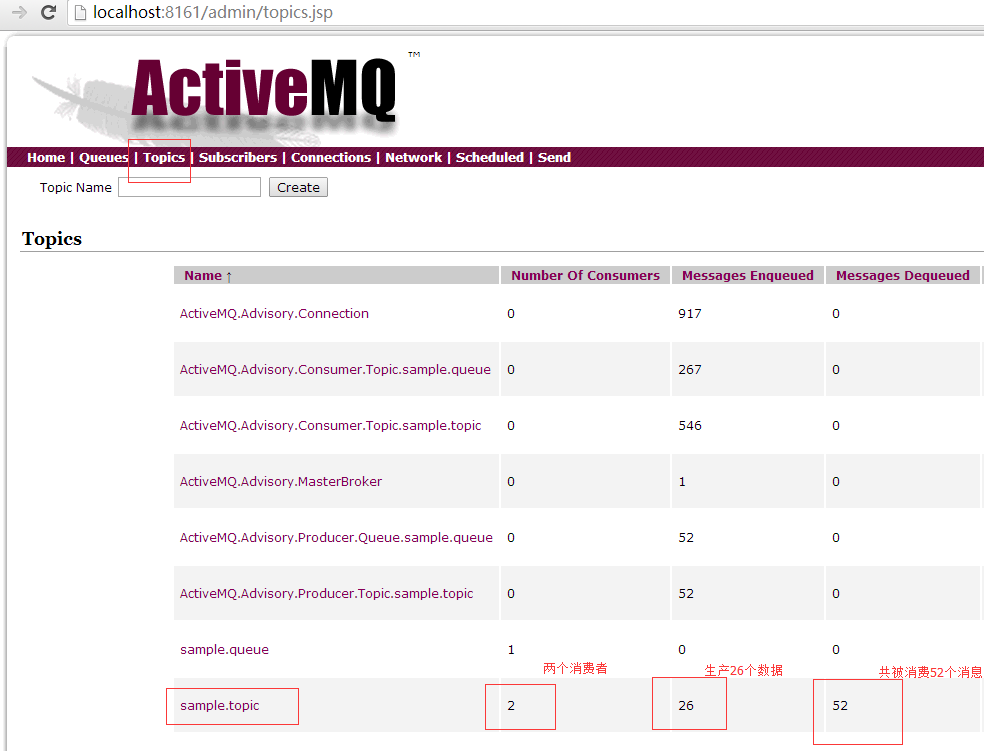Open the Scheduled menu item
Screen dimensions: 984x751
[x=489, y=157]
